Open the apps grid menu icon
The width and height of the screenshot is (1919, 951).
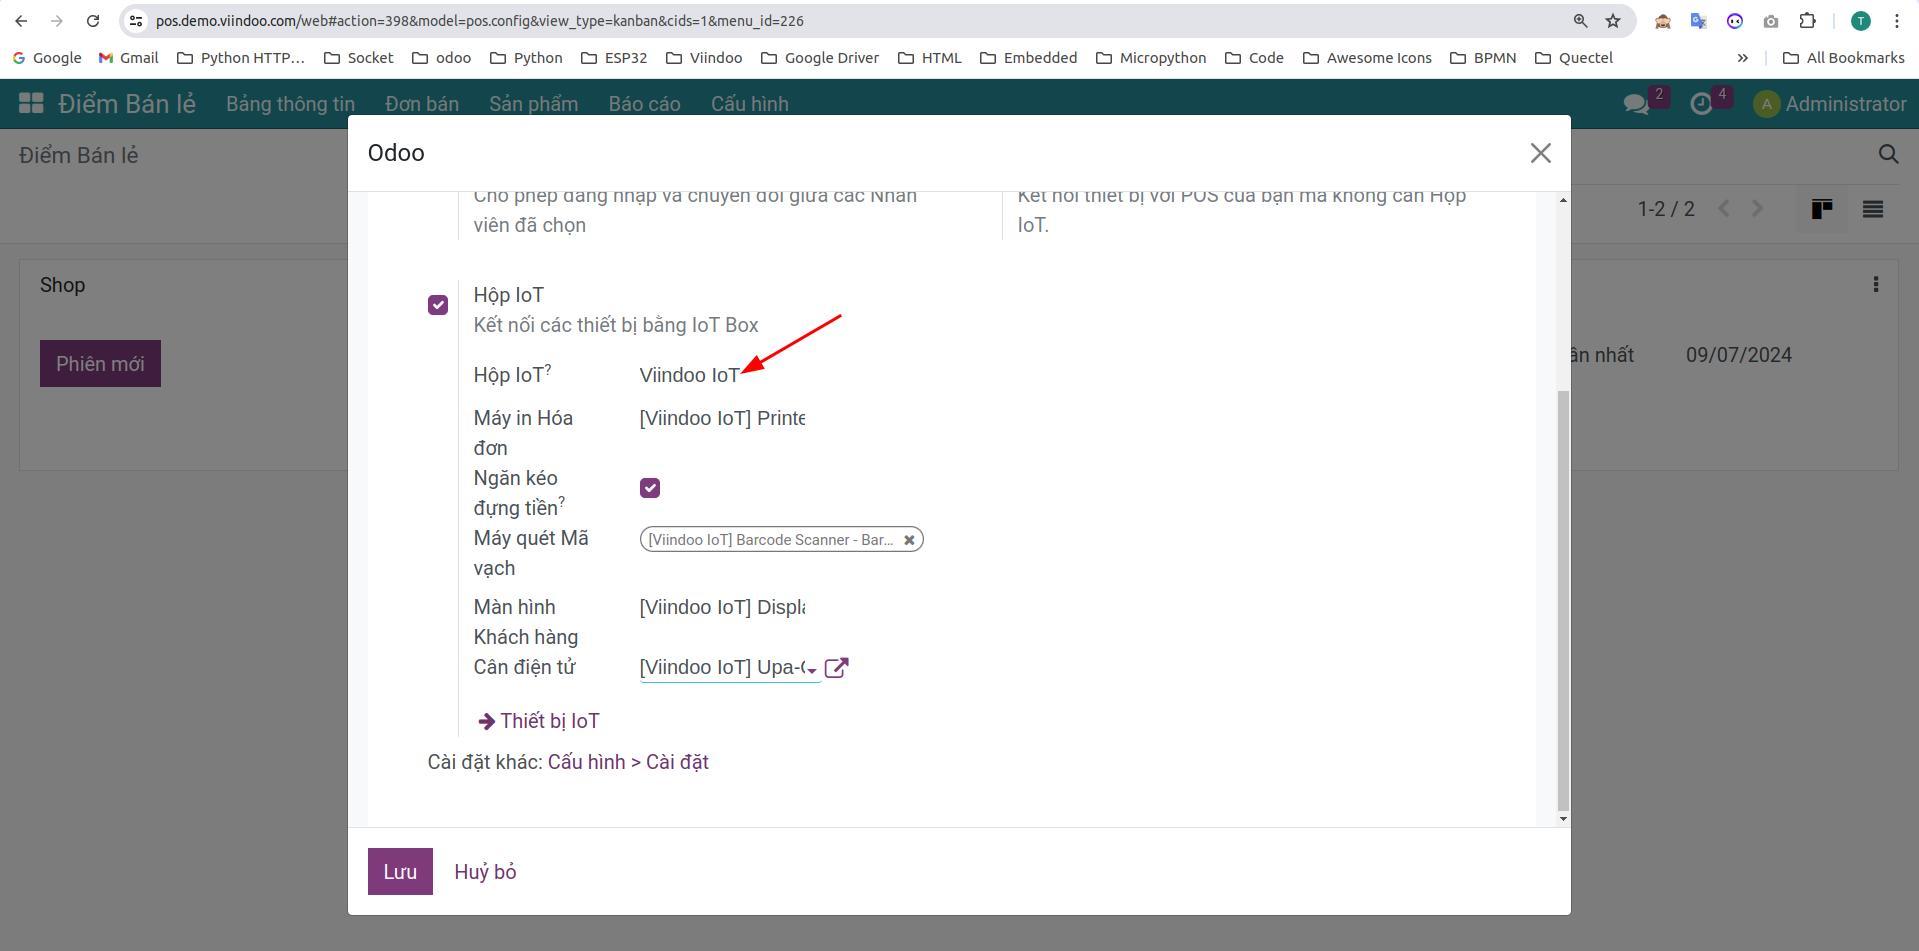tap(32, 103)
